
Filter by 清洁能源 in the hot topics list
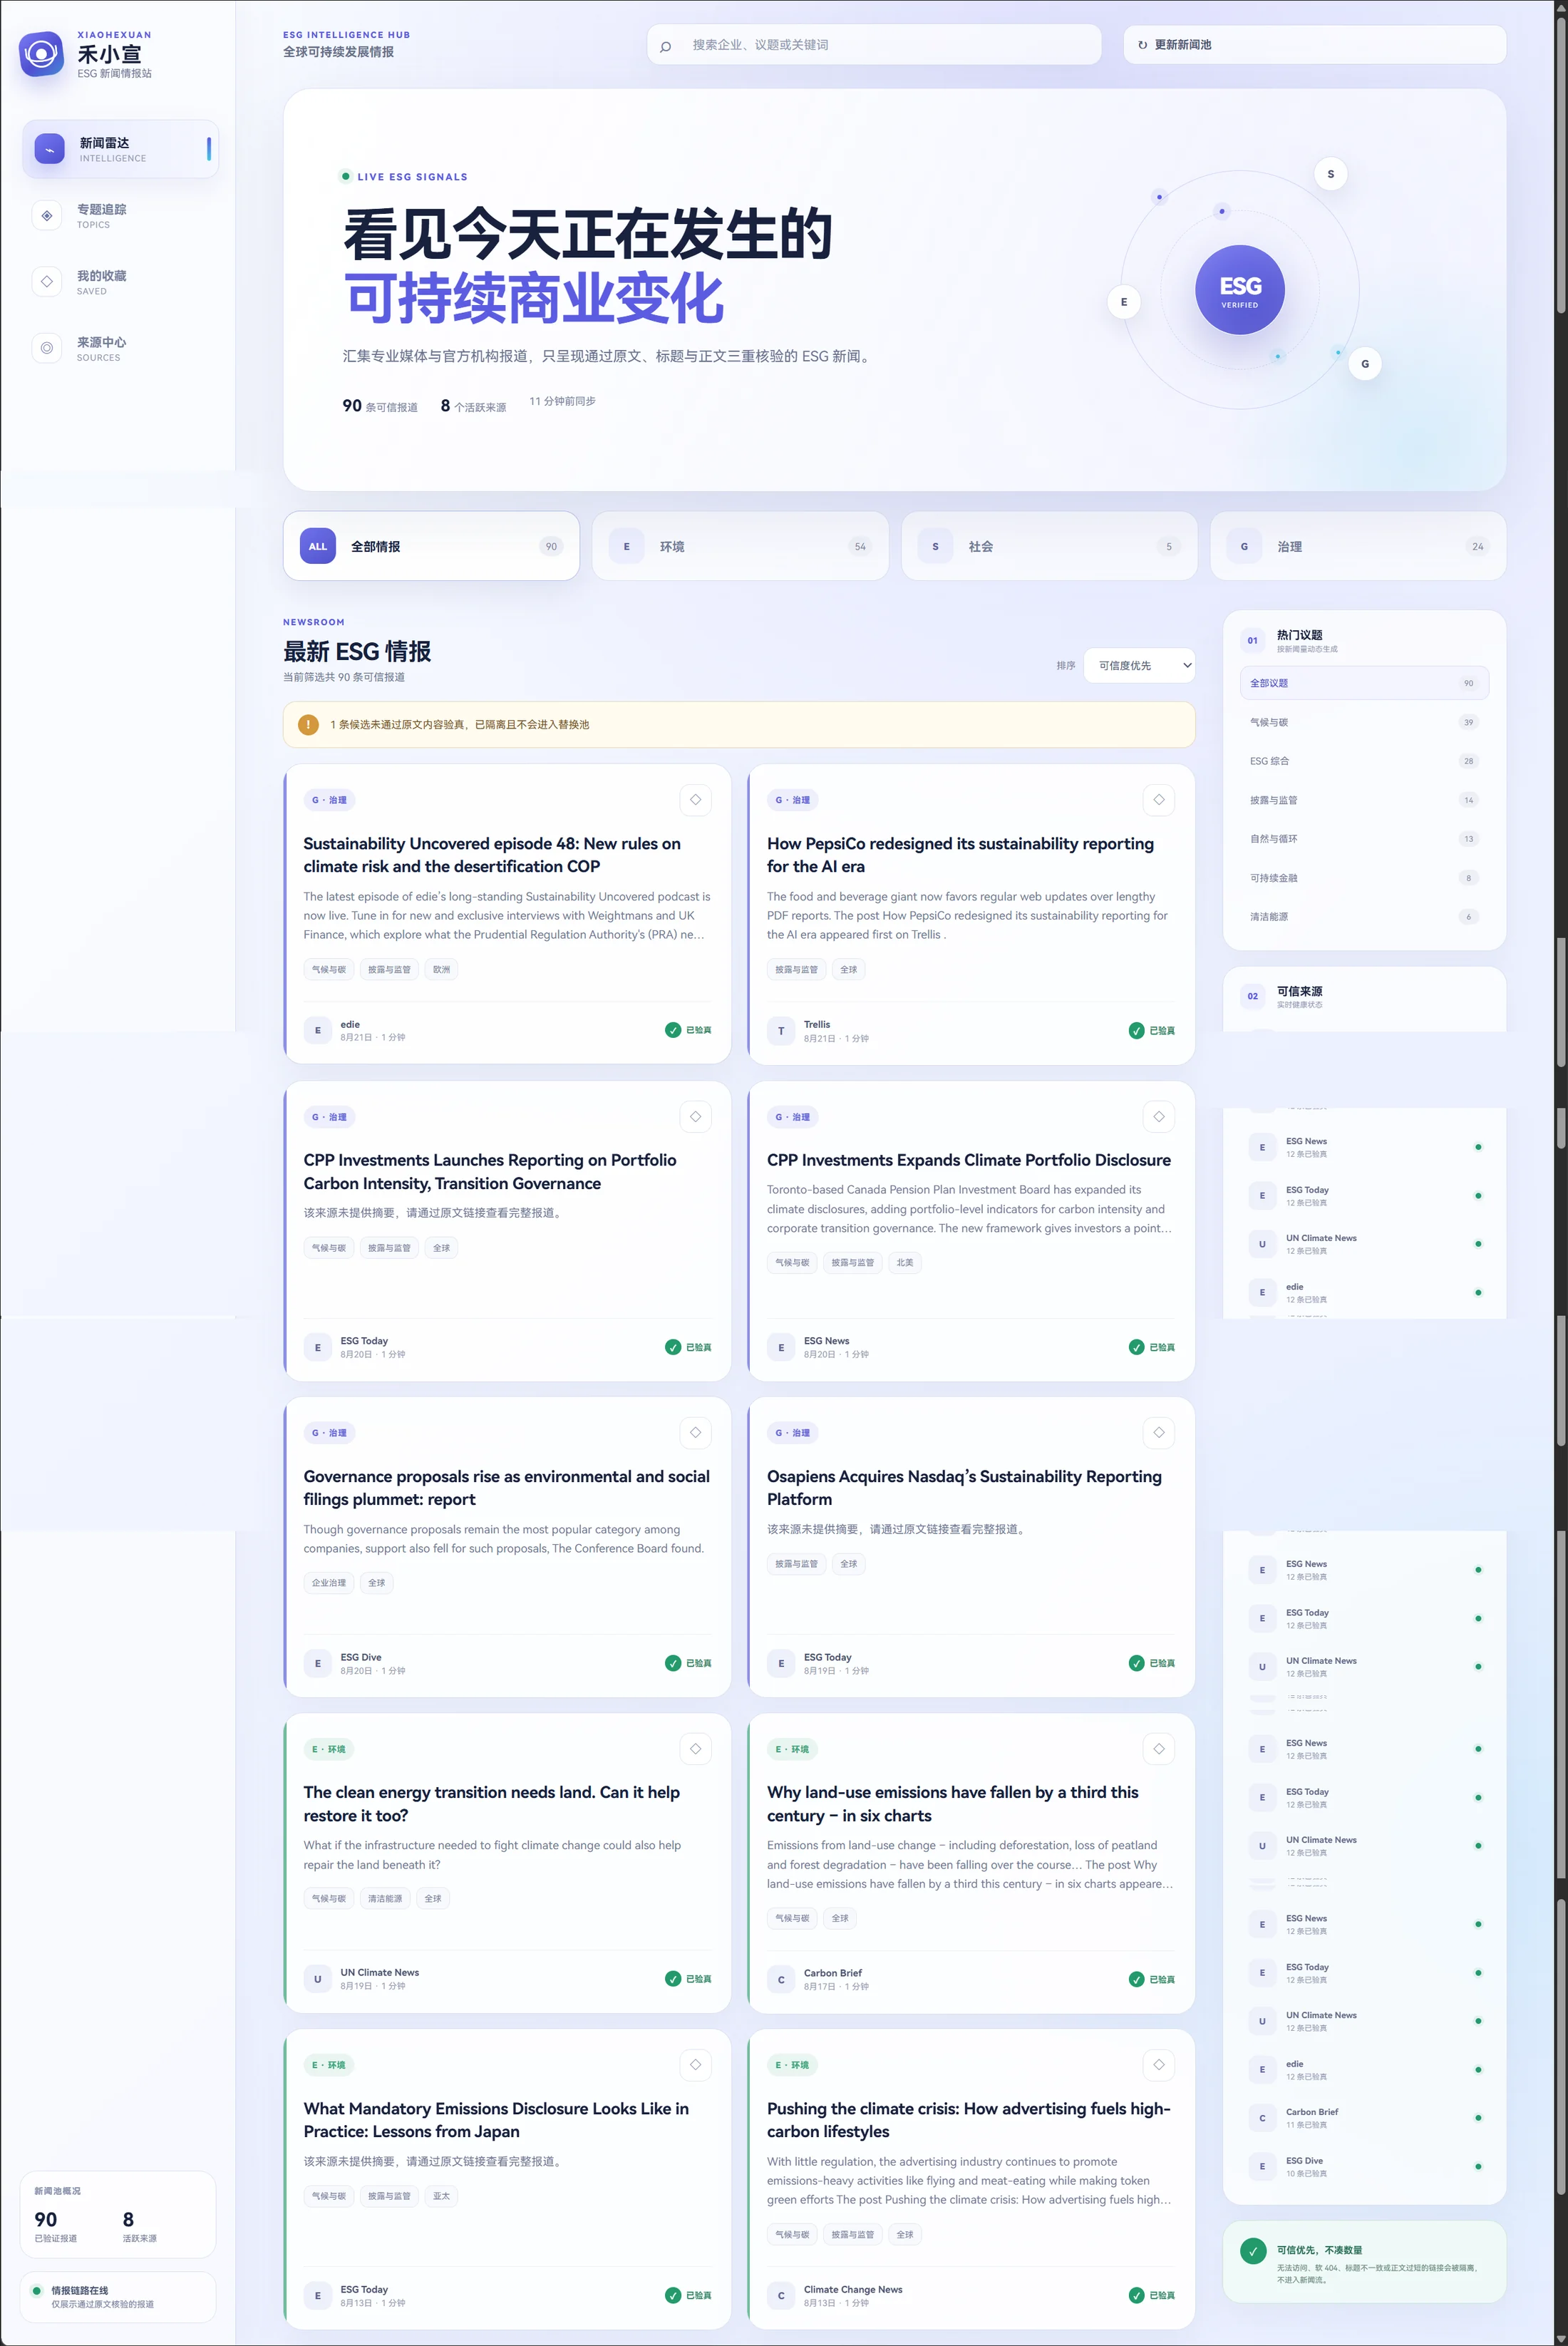click(x=1364, y=917)
